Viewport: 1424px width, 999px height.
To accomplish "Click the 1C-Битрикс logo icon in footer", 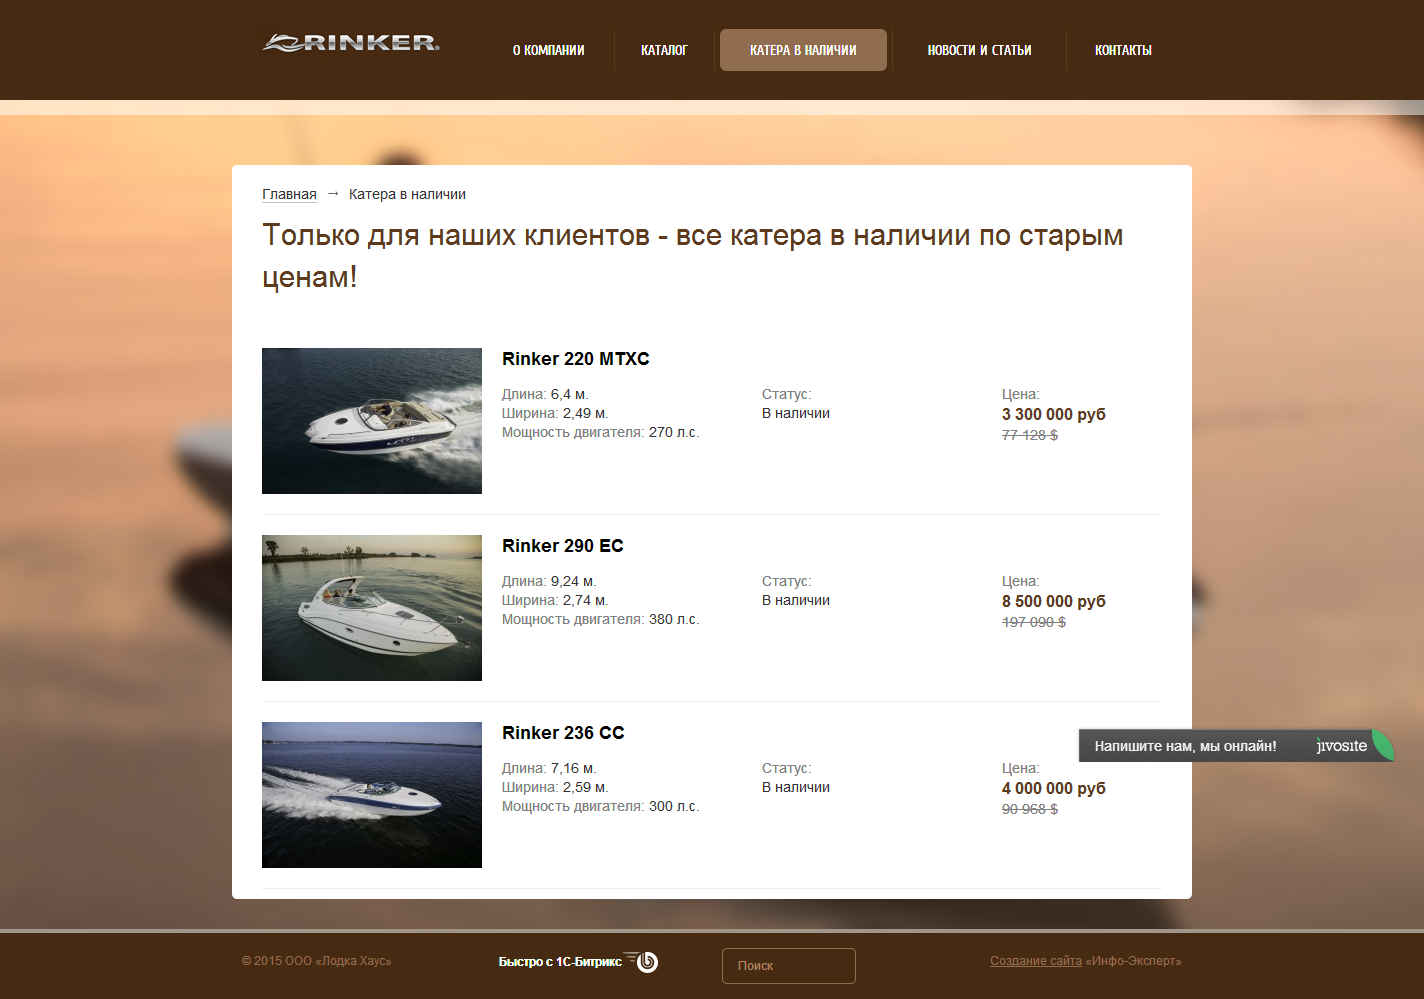I will tap(643, 961).
